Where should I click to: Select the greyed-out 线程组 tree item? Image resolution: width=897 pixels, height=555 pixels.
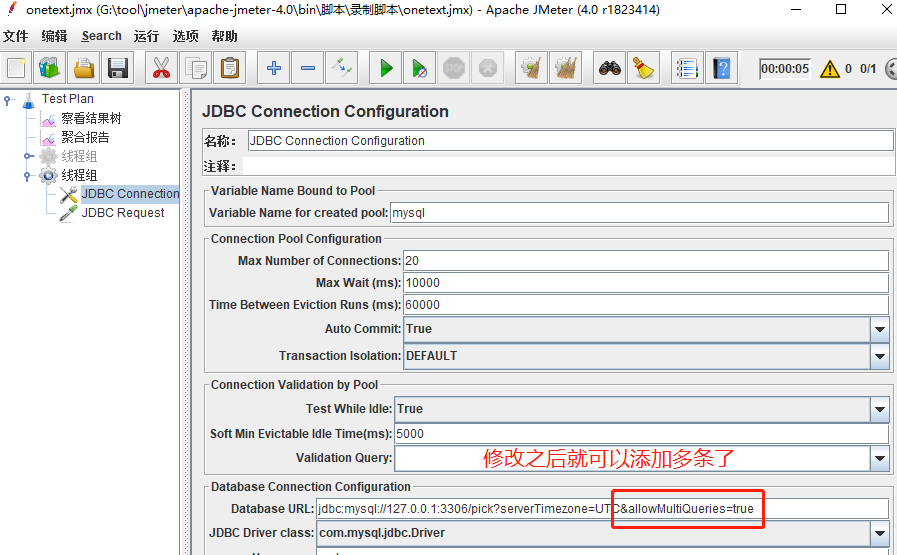tap(79, 156)
